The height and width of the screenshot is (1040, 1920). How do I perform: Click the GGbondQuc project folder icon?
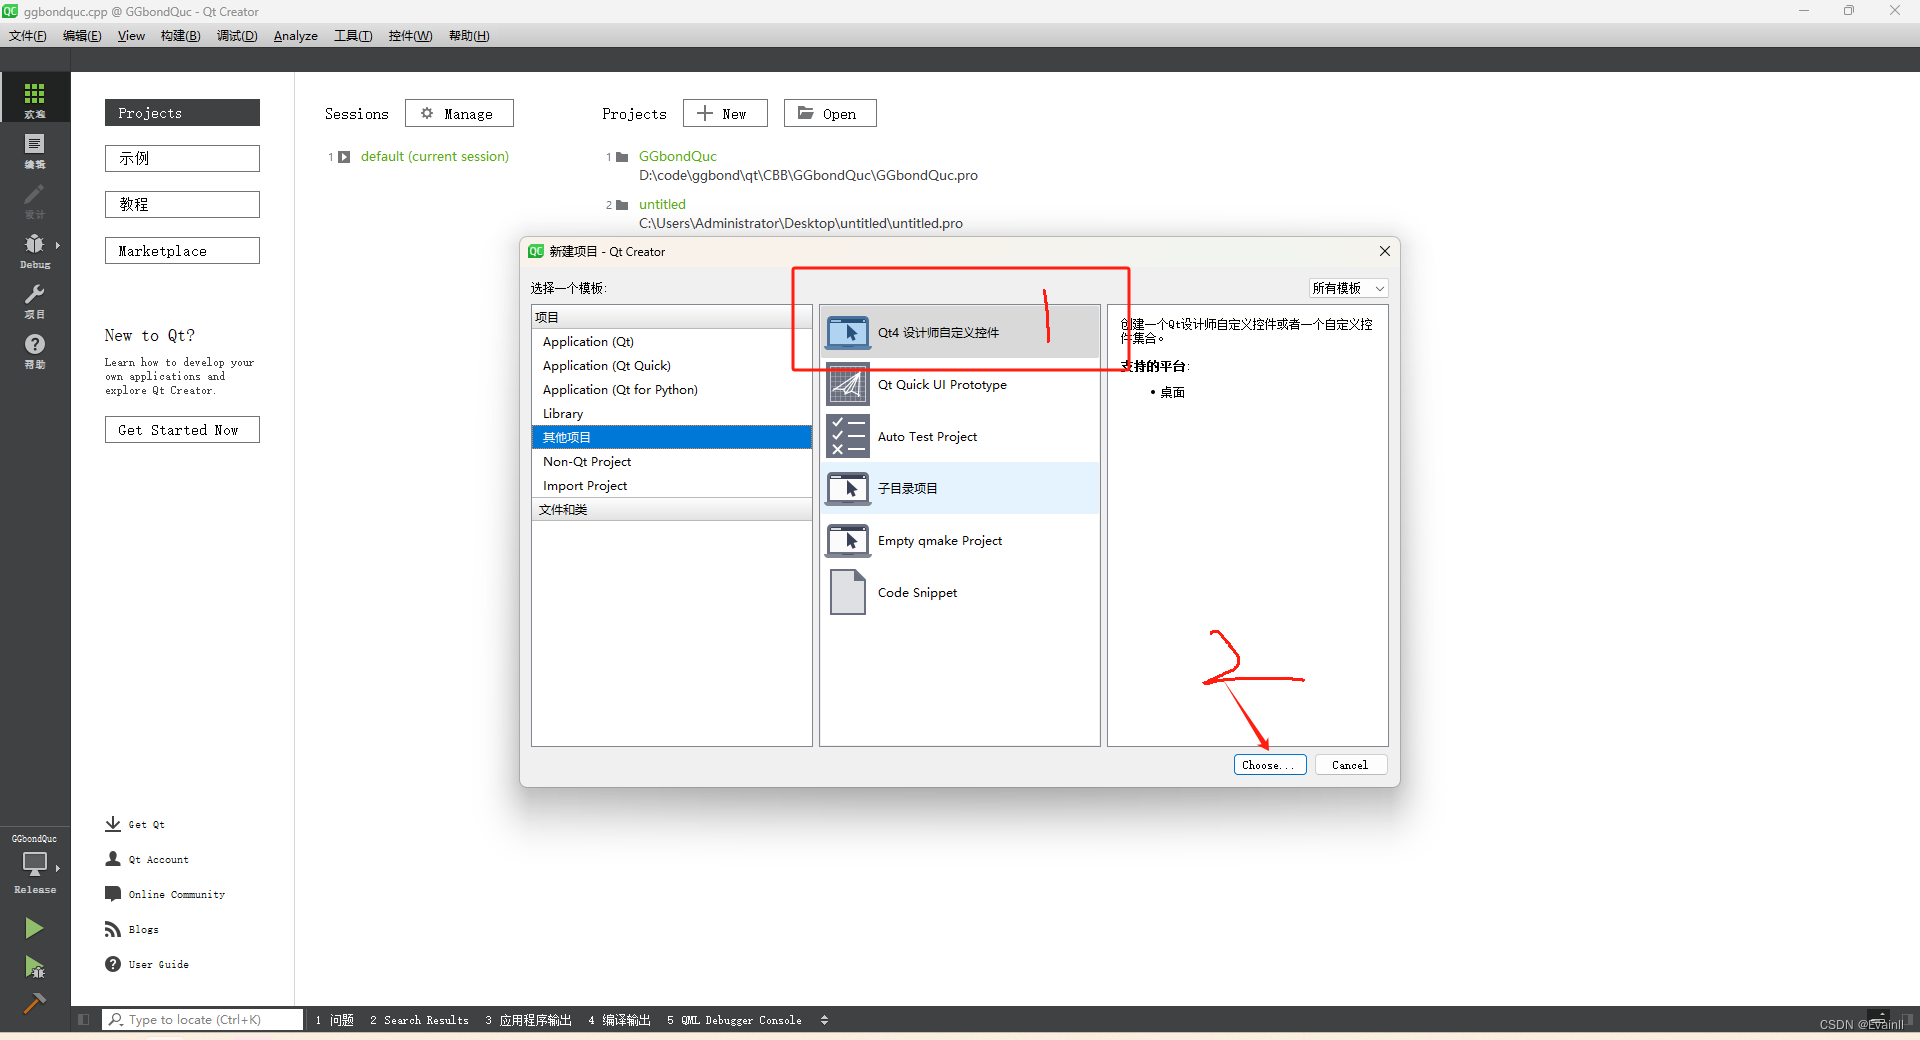click(x=622, y=157)
